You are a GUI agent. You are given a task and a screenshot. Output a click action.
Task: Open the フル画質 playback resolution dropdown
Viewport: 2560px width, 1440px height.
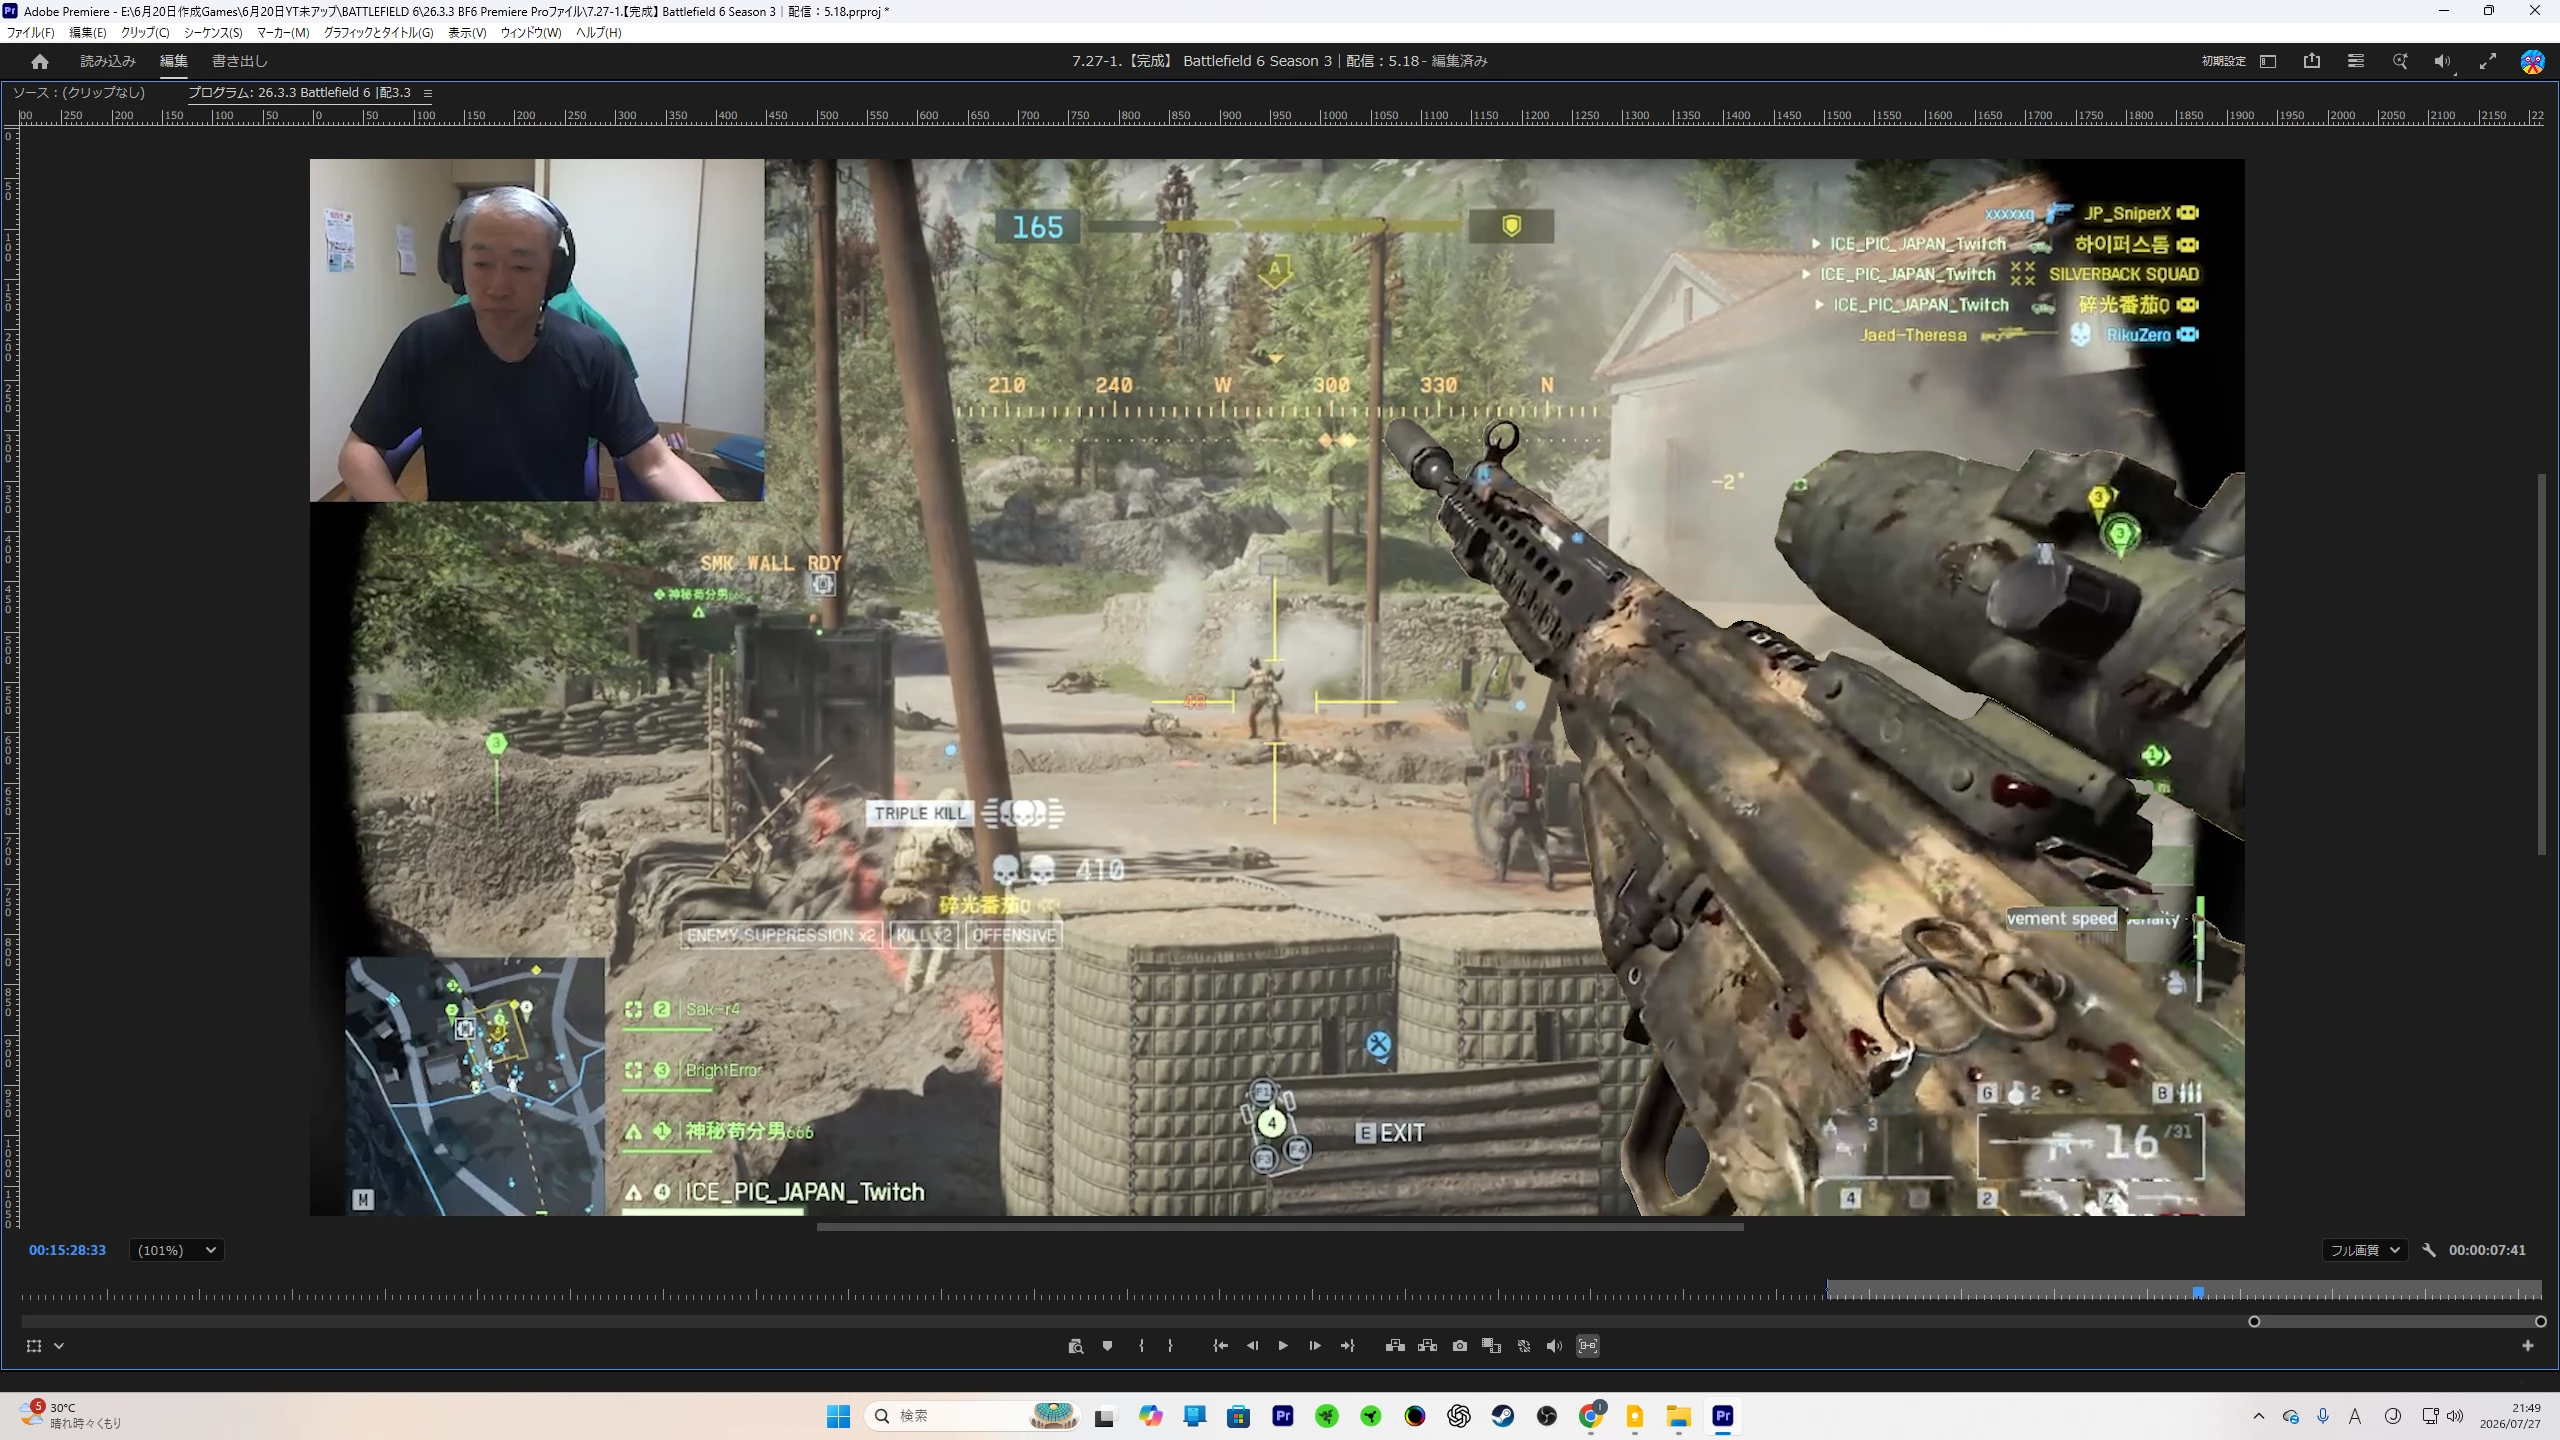click(2364, 1250)
